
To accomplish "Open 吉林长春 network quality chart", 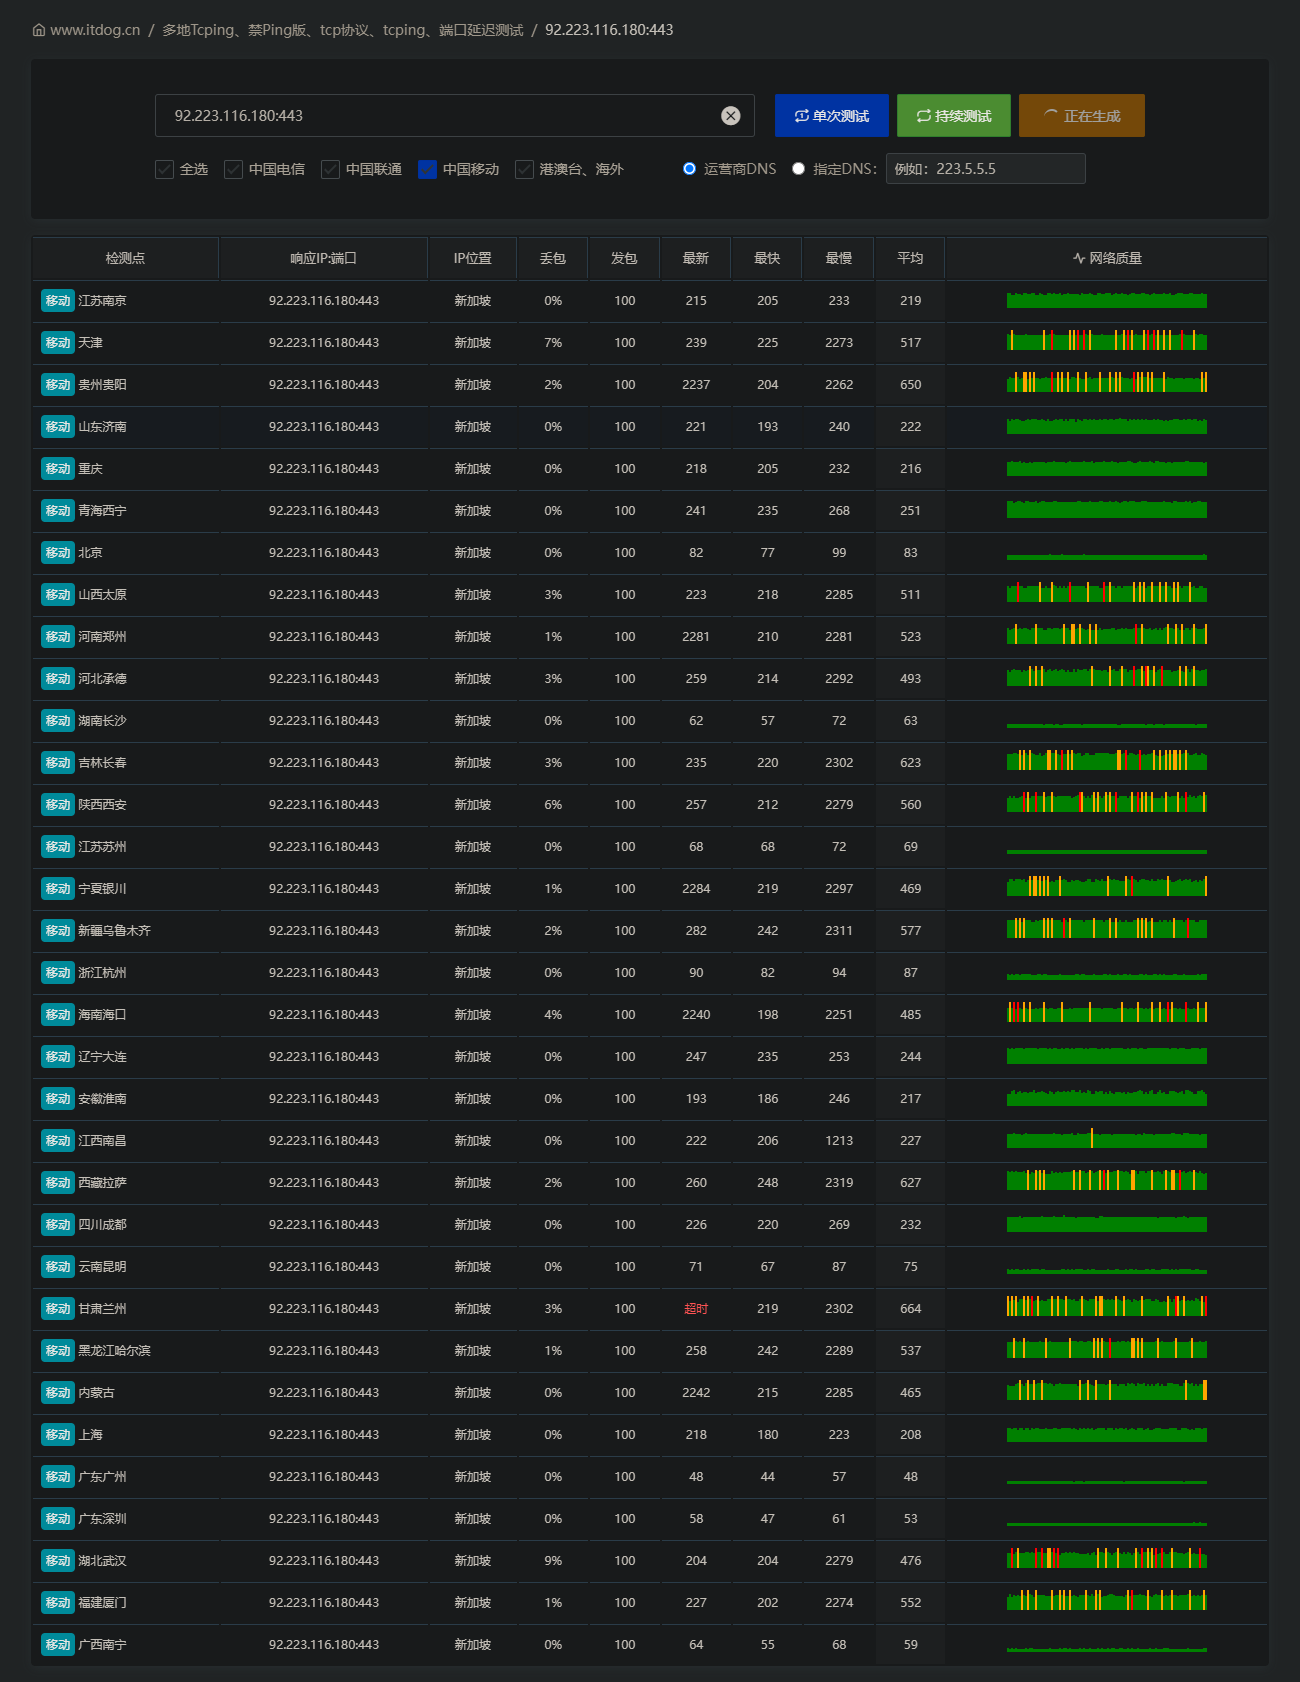I will click(1107, 760).
